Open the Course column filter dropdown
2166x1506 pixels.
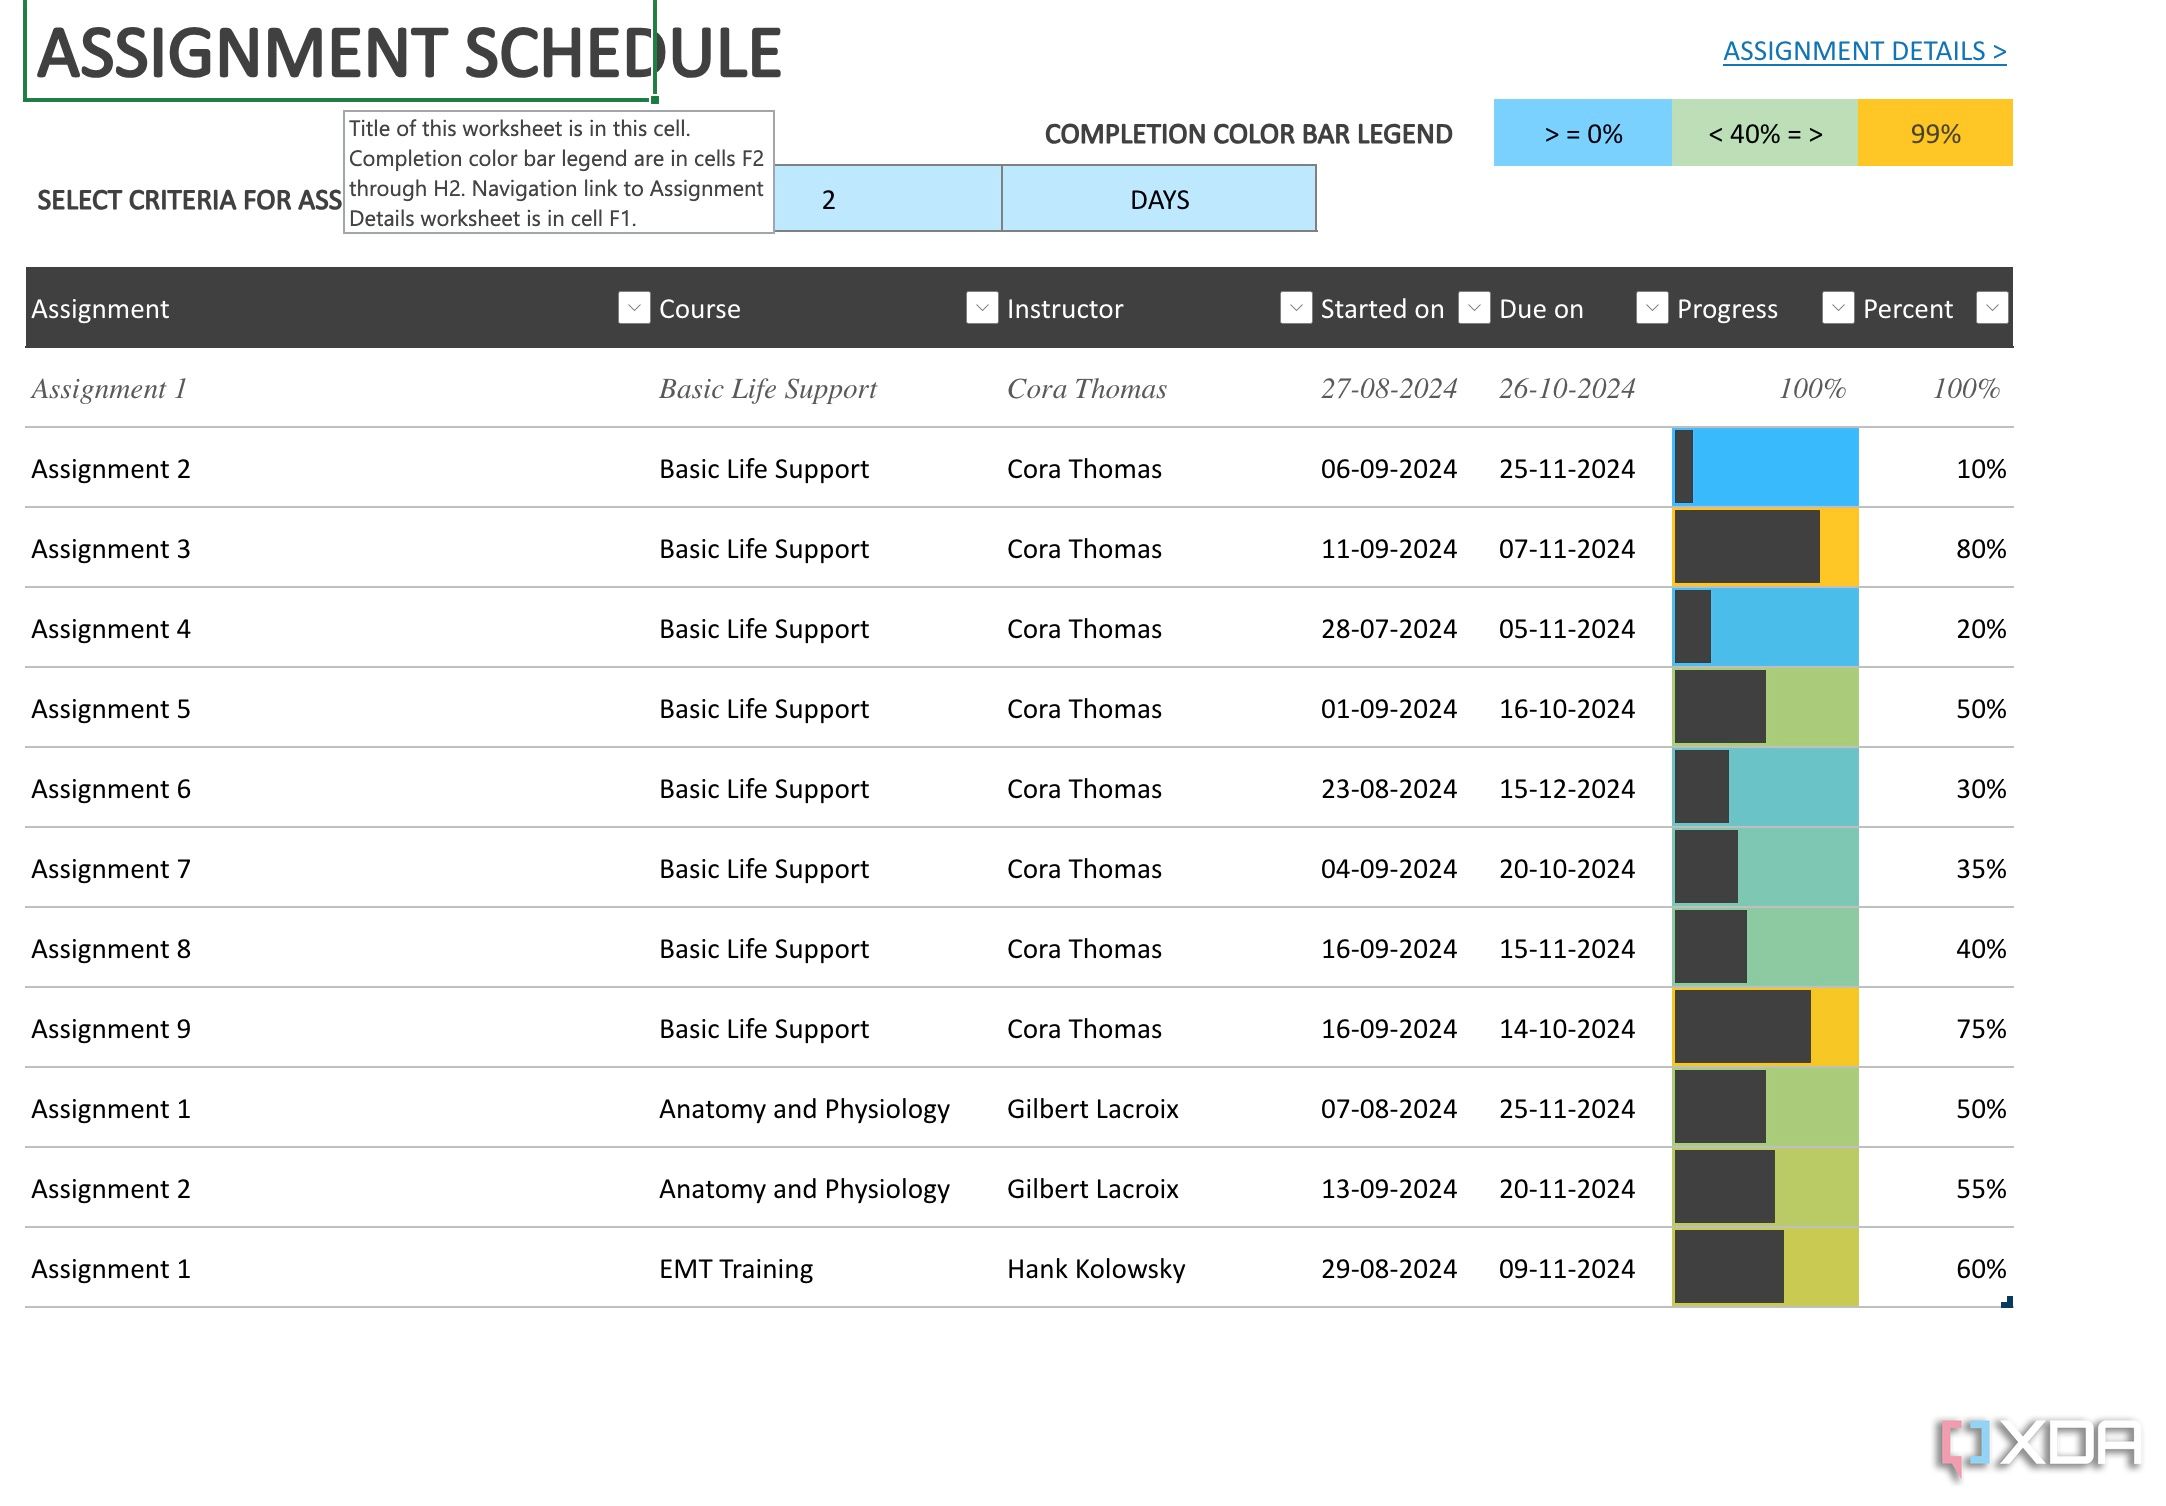coord(982,308)
